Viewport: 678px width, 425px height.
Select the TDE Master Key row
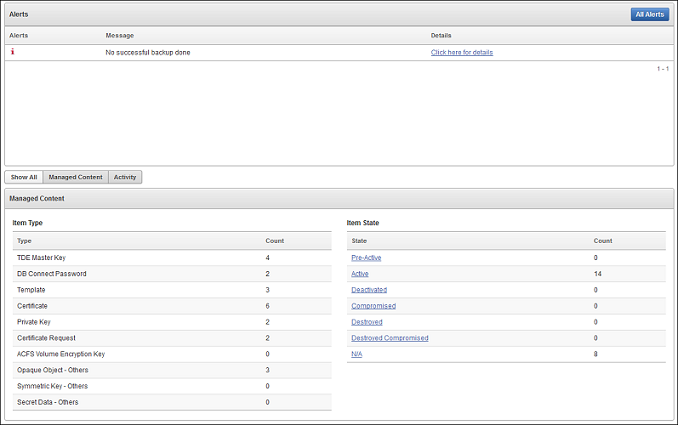coord(172,258)
